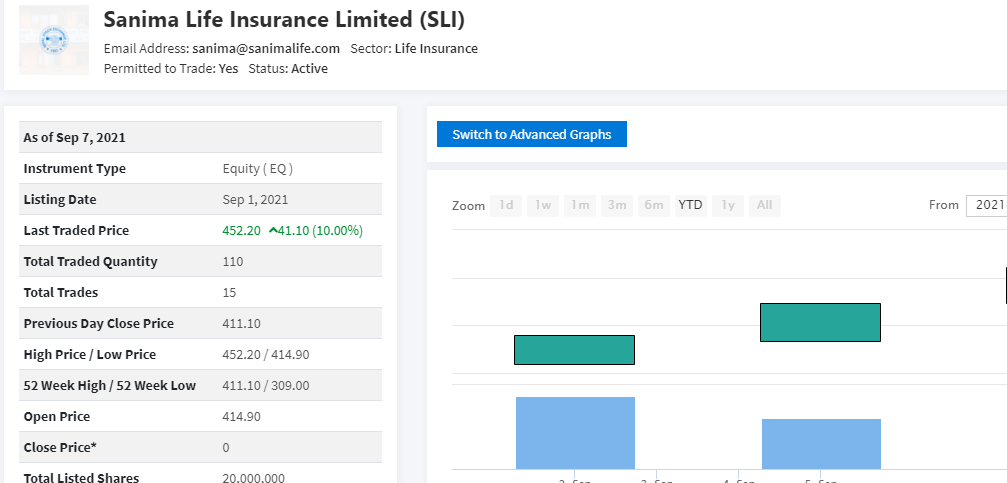This screenshot has width=1007, height=483.
Task: Select the YTD zoom range
Action: point(690,206)
